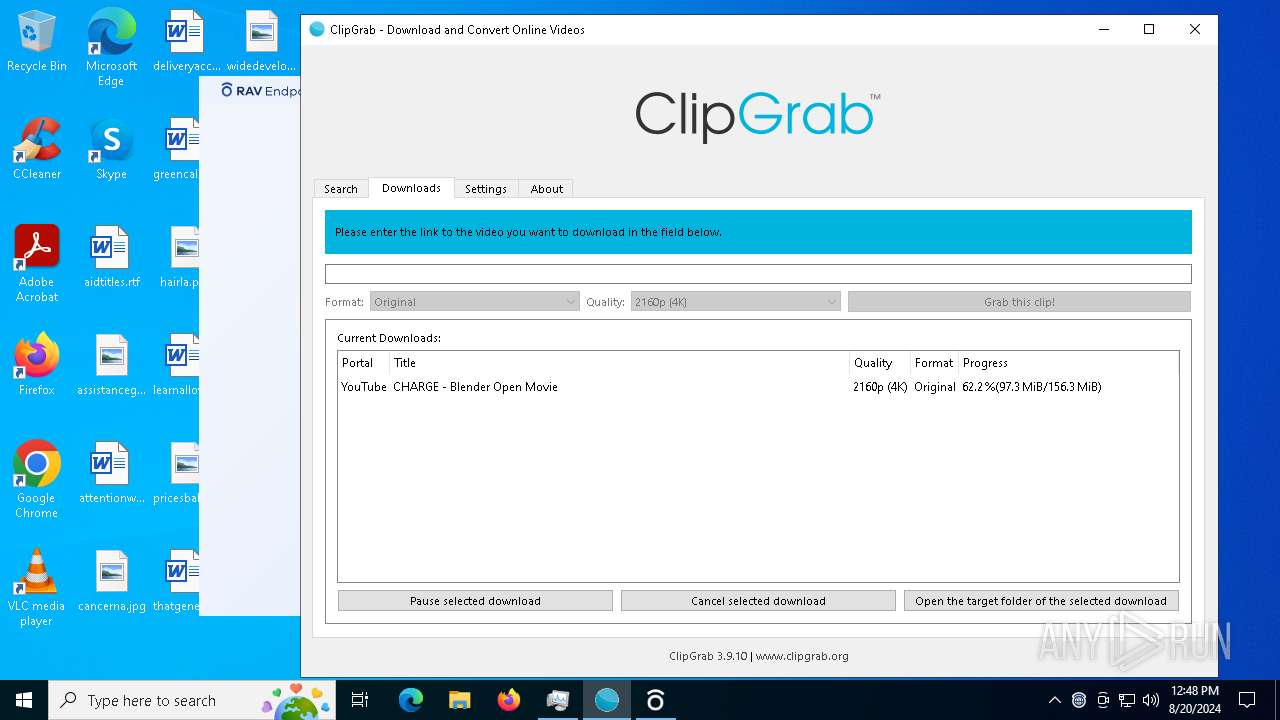Open Task View on the taskbar
Image resolution: width=1280 pixels, height=720 pixels.
click(360, 700)
